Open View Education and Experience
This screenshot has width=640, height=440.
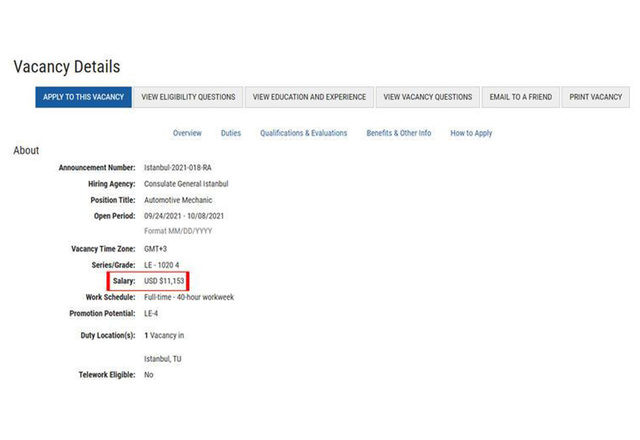[x=309, y=97]
